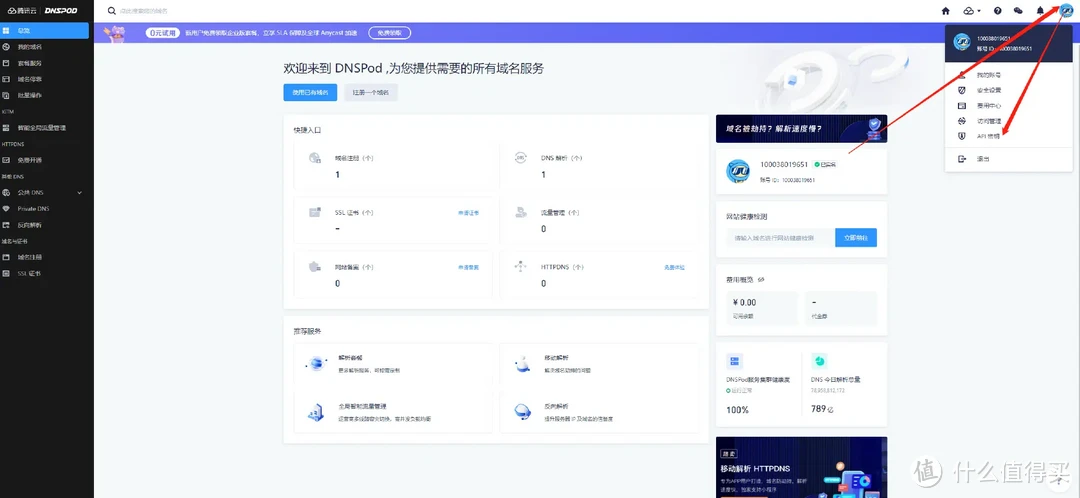Open the DNS 解析 quick entry card
The width and height of the screenshot is (1080, 498).
point(599,167)
